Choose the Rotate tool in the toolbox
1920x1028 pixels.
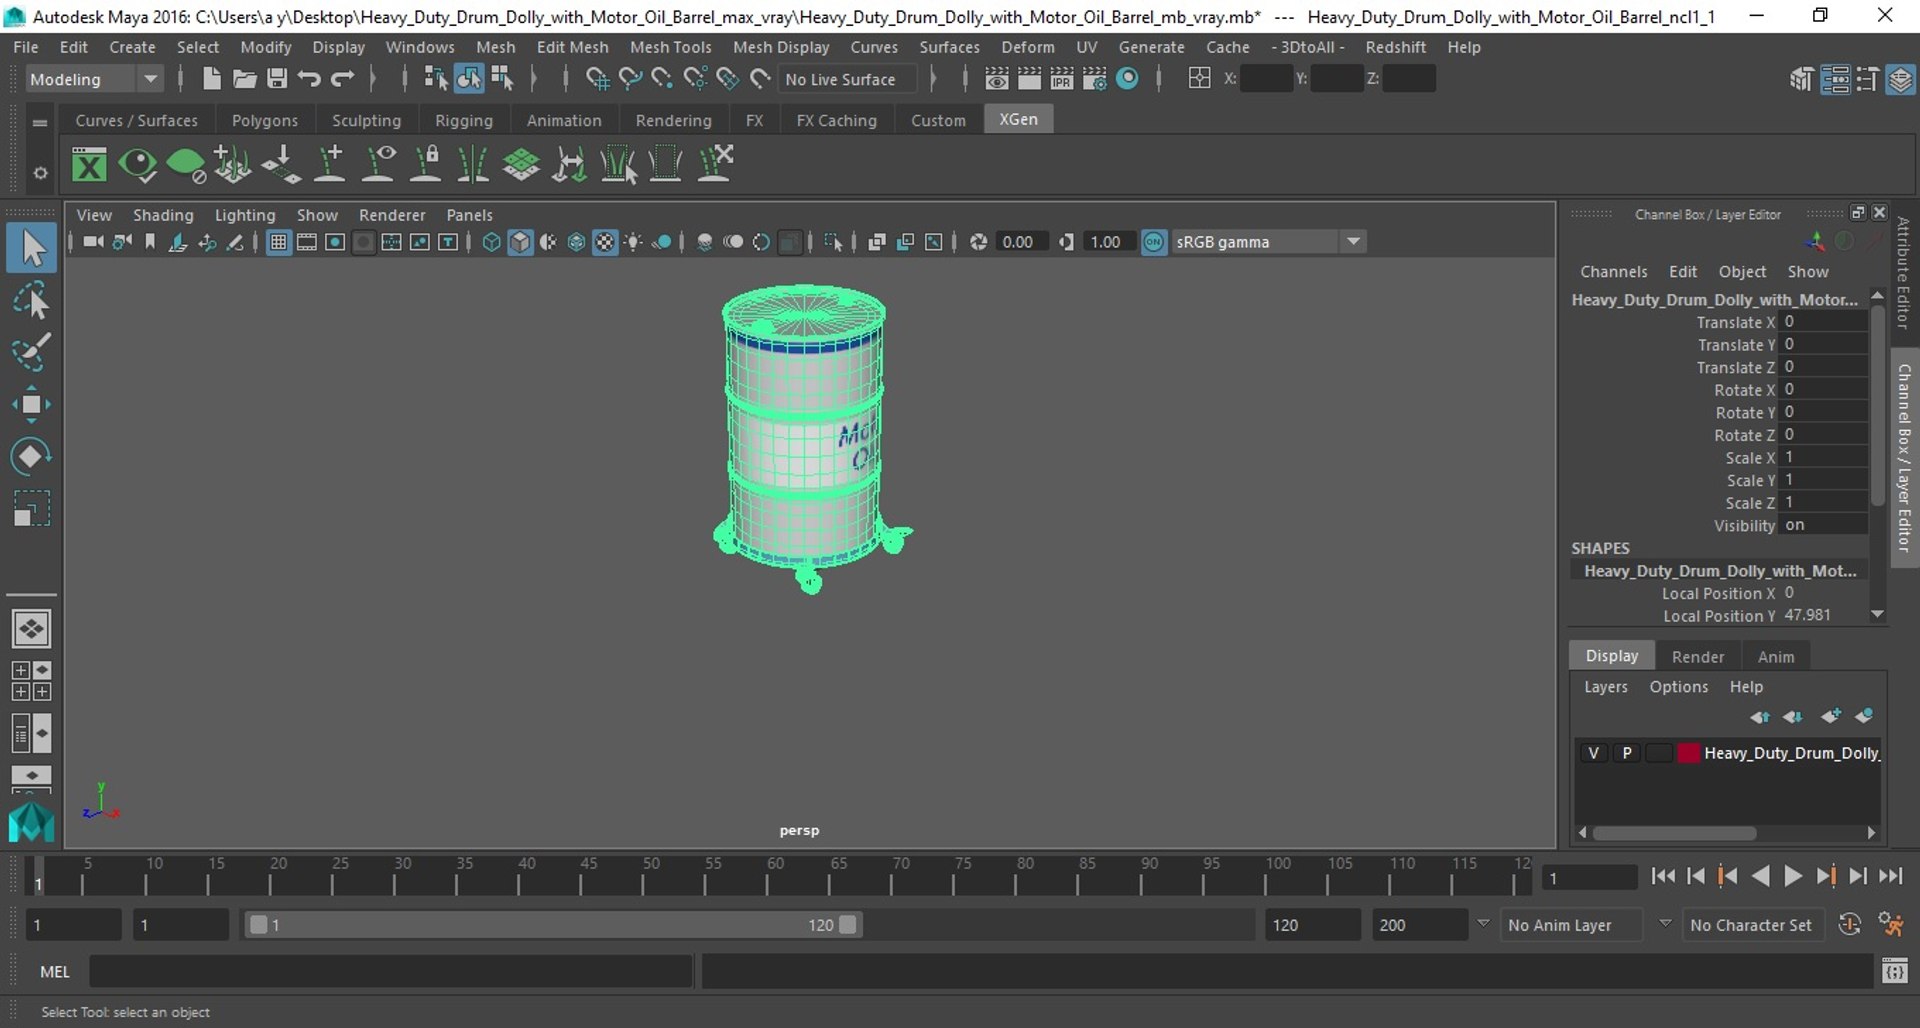point(31,456)
